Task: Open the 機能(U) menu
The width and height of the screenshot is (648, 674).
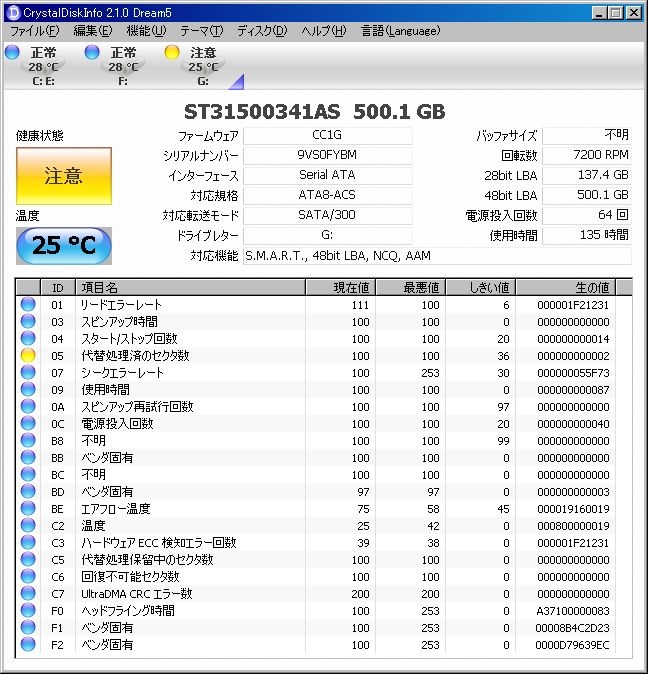Action: pyautogui.click(x=146, y=31)
